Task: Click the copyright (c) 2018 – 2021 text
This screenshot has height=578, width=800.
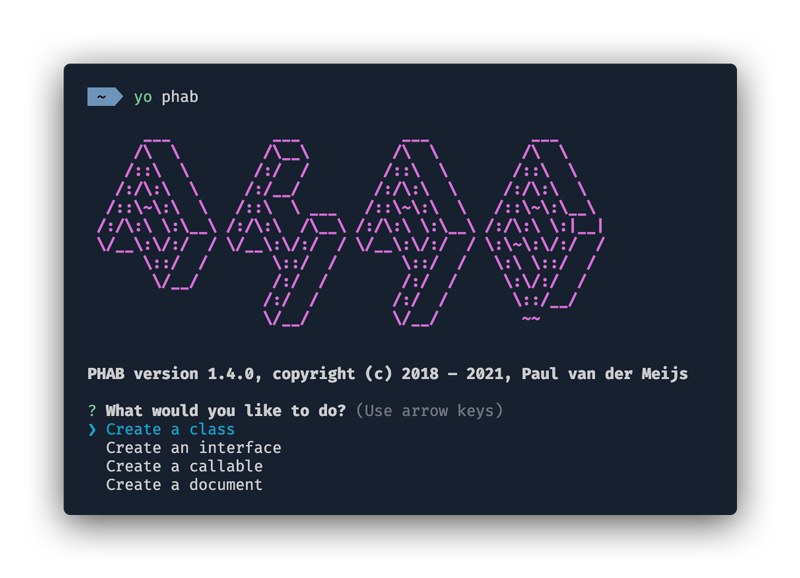Action: click(391, 374)
